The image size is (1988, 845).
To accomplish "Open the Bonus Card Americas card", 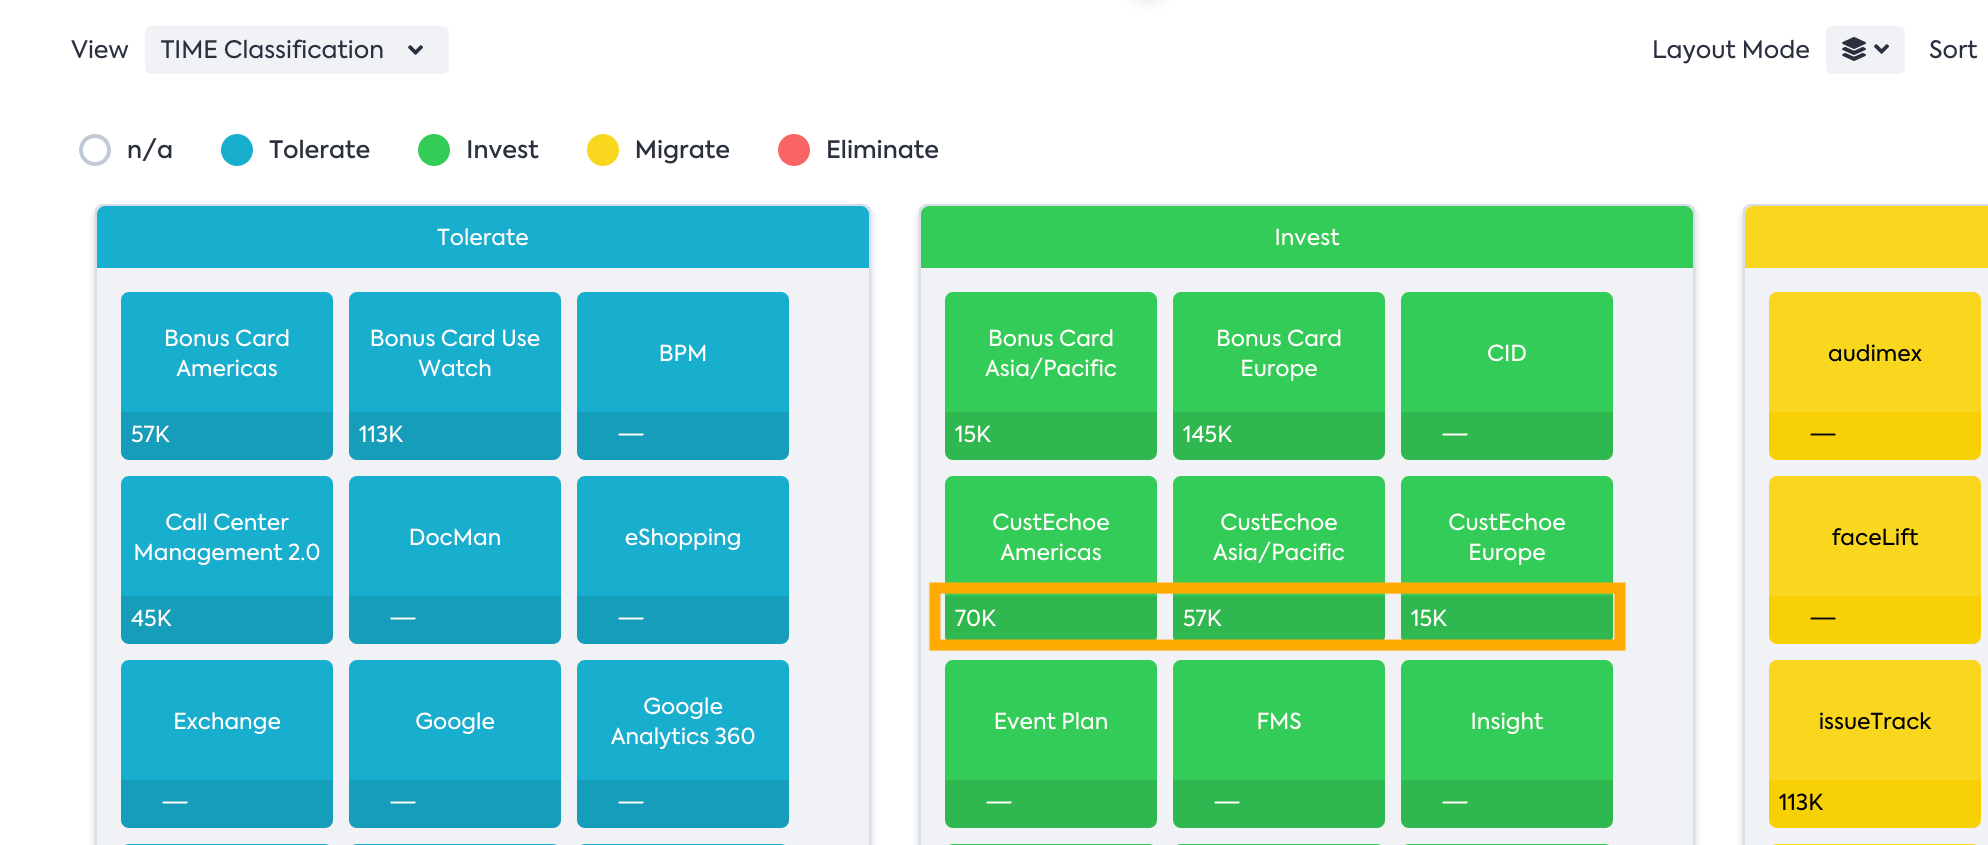I will pyautogui.click(x=227, y=376).
